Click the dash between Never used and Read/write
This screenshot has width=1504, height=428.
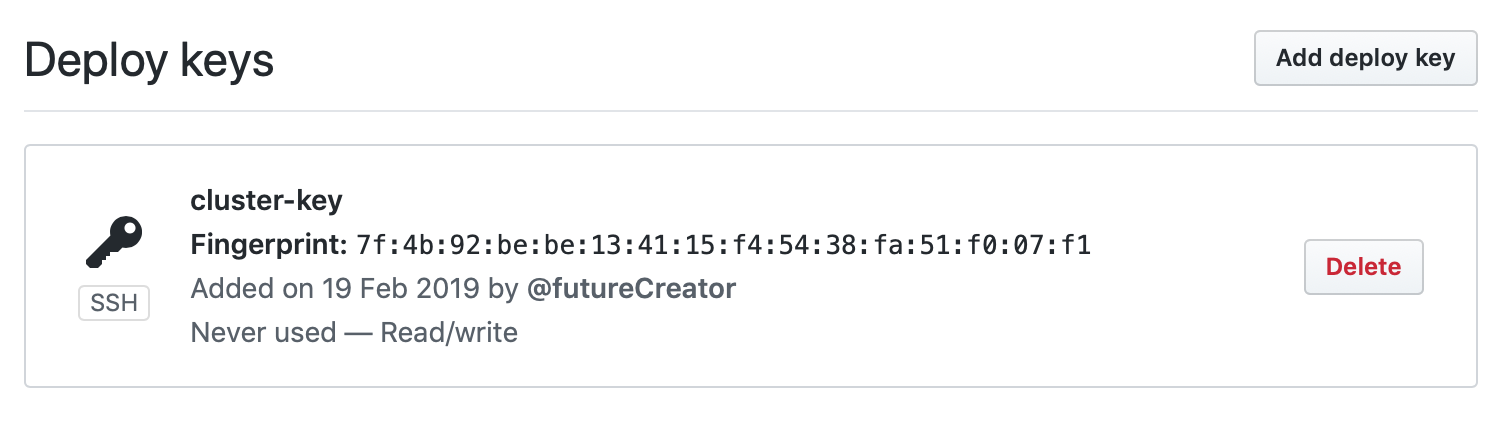358,332
